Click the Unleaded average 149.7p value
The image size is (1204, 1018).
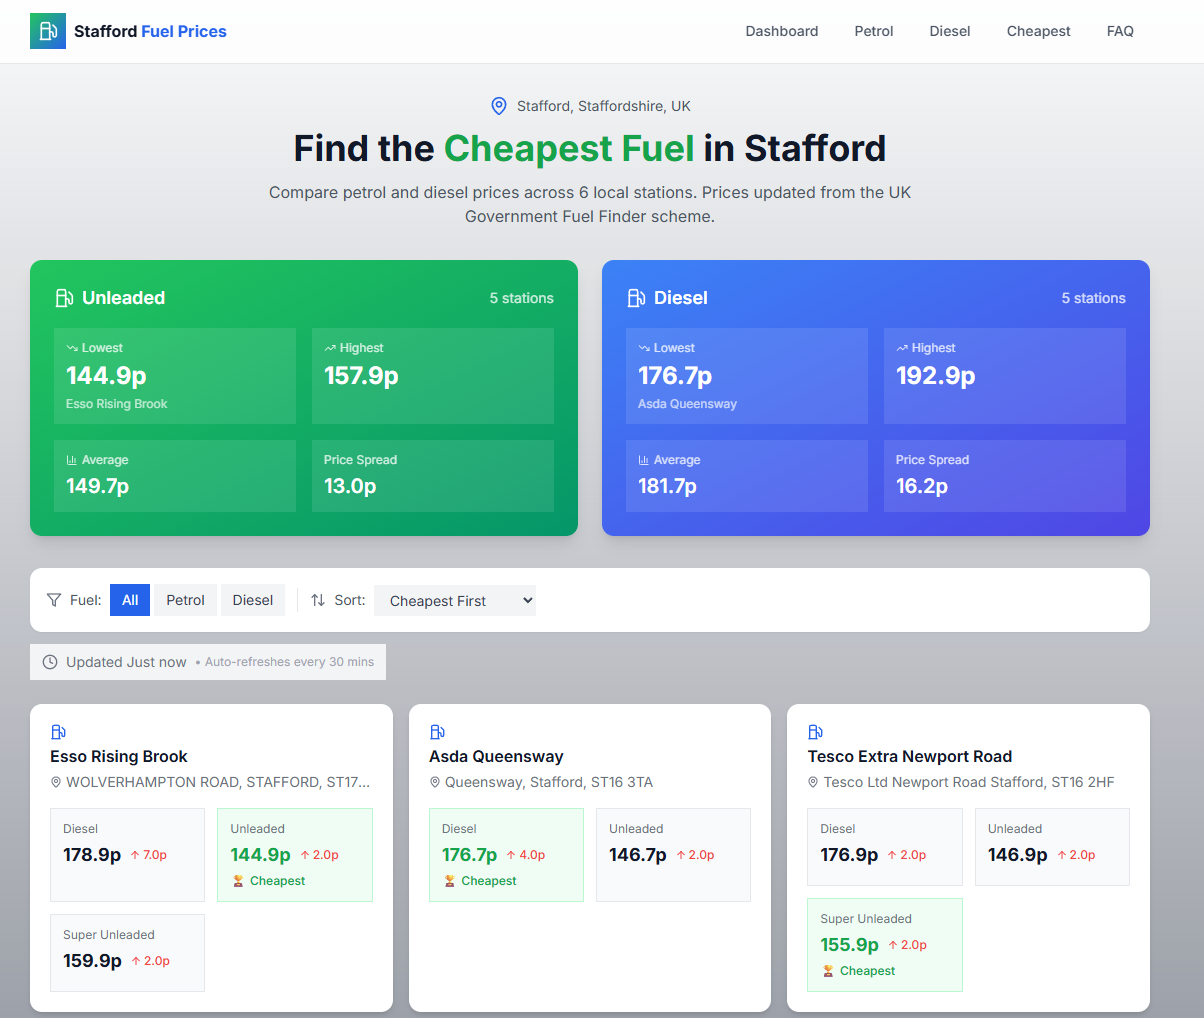(97, 486)
